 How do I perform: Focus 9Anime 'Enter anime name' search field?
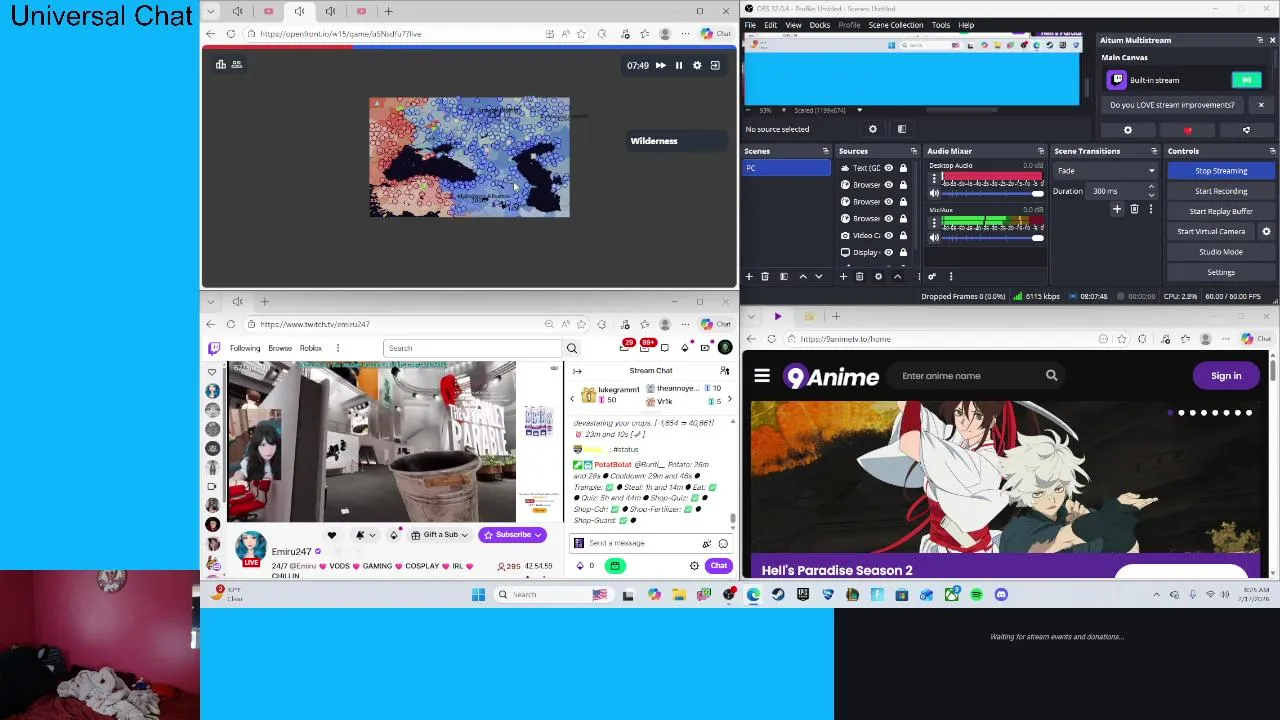tap(968, 376)
